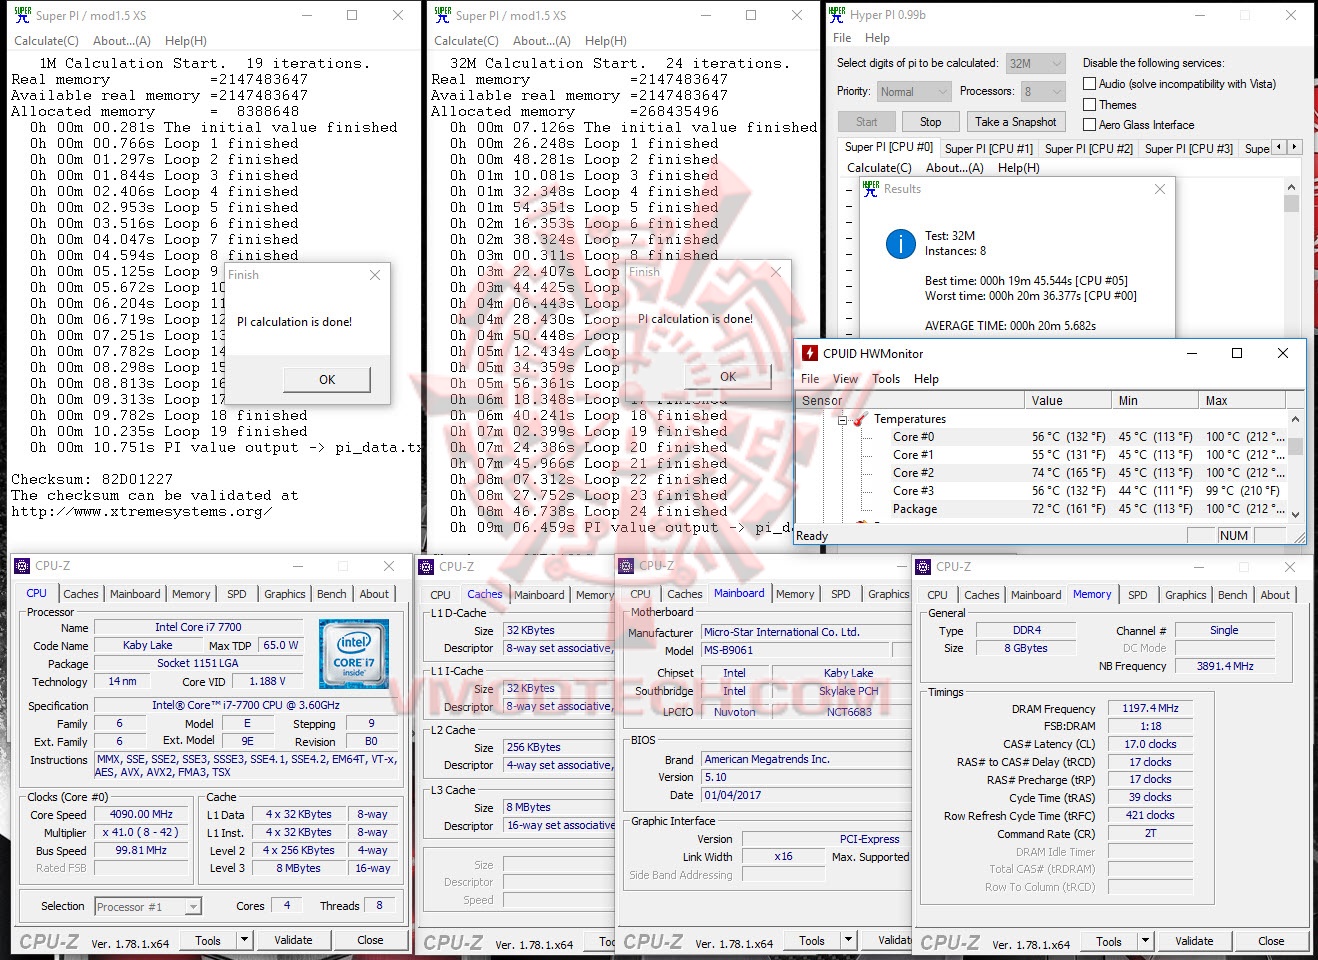Maximize the CPUID HWMonitor window
The height and width of the screenshot is (960, 1318).
point(1237,353)
